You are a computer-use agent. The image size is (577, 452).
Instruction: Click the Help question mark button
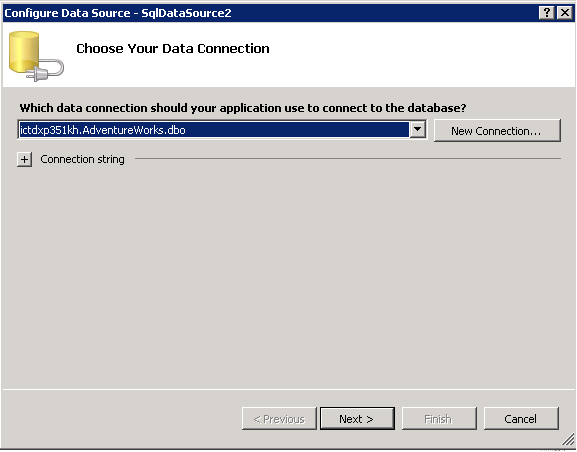click(547, 13)
